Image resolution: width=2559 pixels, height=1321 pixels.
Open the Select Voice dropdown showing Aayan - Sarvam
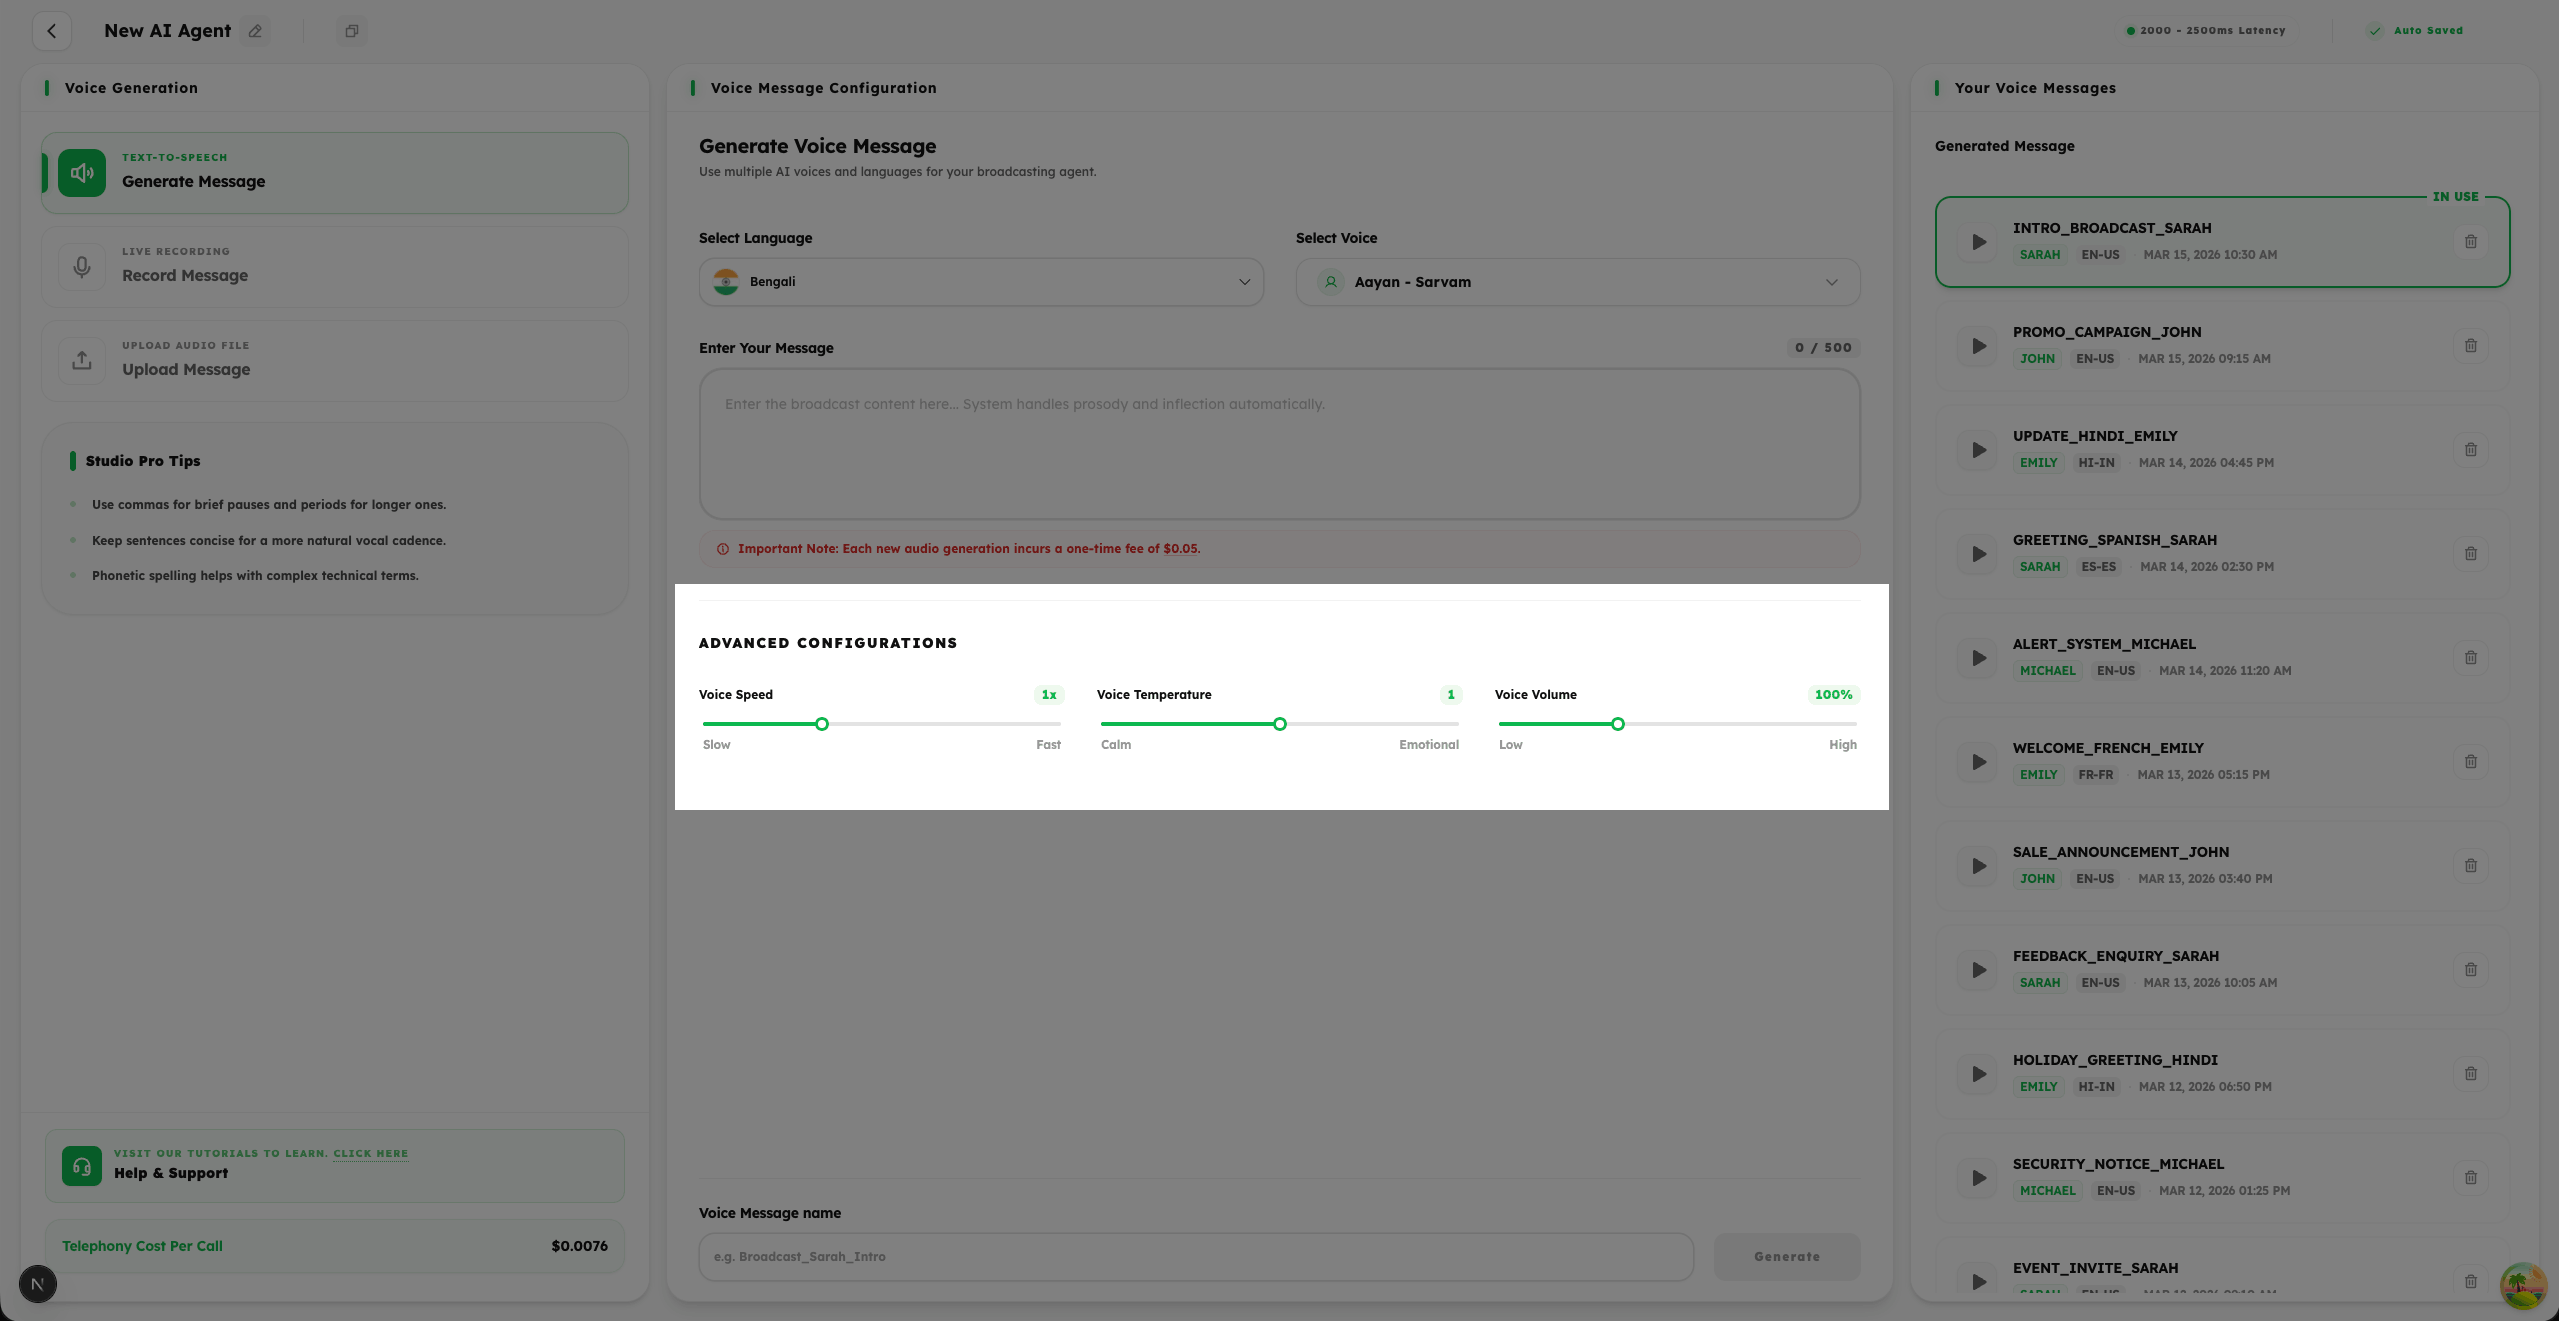coord(1577,281)
